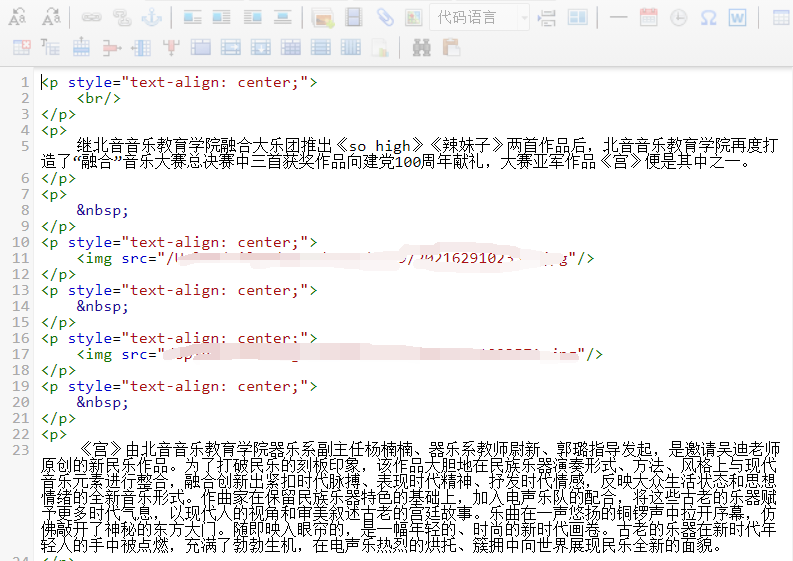This screenshot has height=561, width=793.
Task: Open the 代码语言 dropdown
Action: [470, 17]
